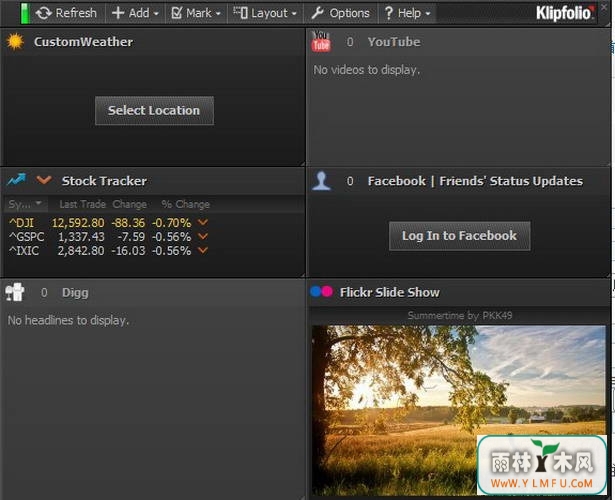Click the YouTube logo icon
This screenshot has height=500, width=615.
pos(321,41)
